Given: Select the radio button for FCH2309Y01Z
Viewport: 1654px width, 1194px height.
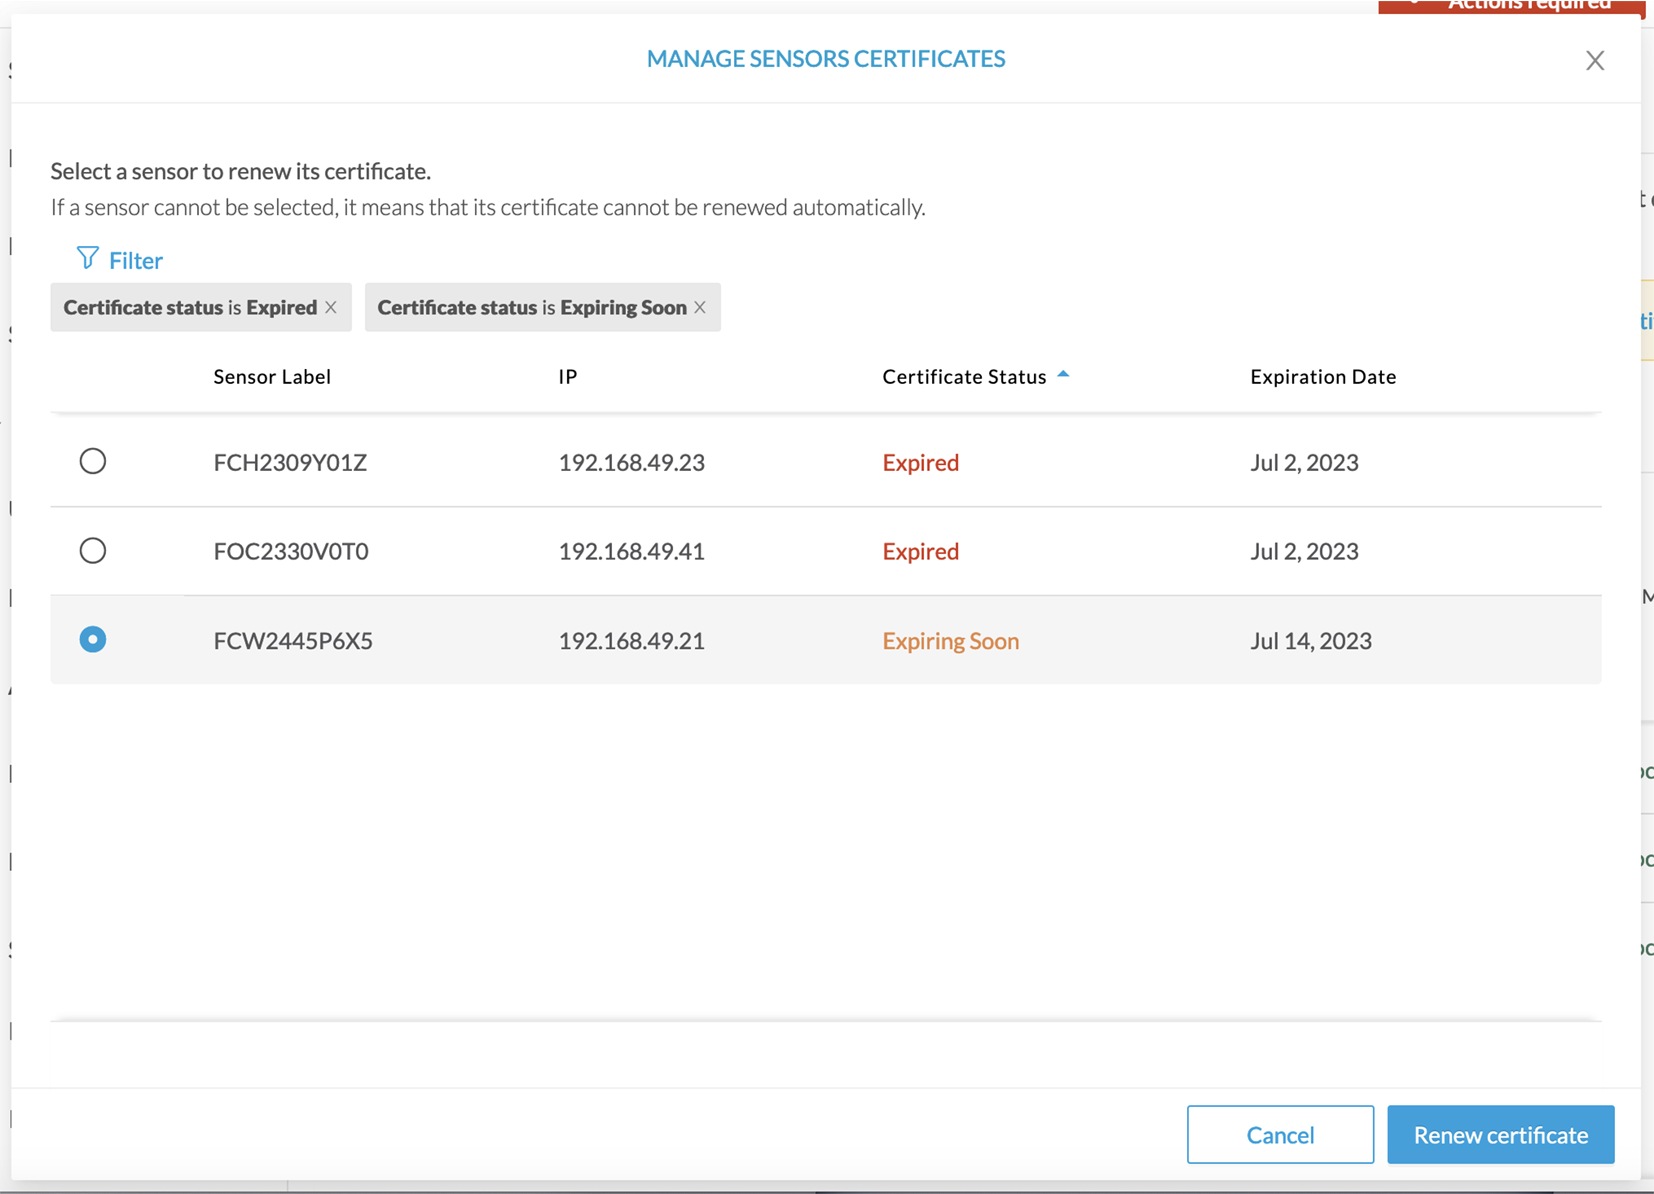Looking at the screenshot, I should click(x=93, y=461).
